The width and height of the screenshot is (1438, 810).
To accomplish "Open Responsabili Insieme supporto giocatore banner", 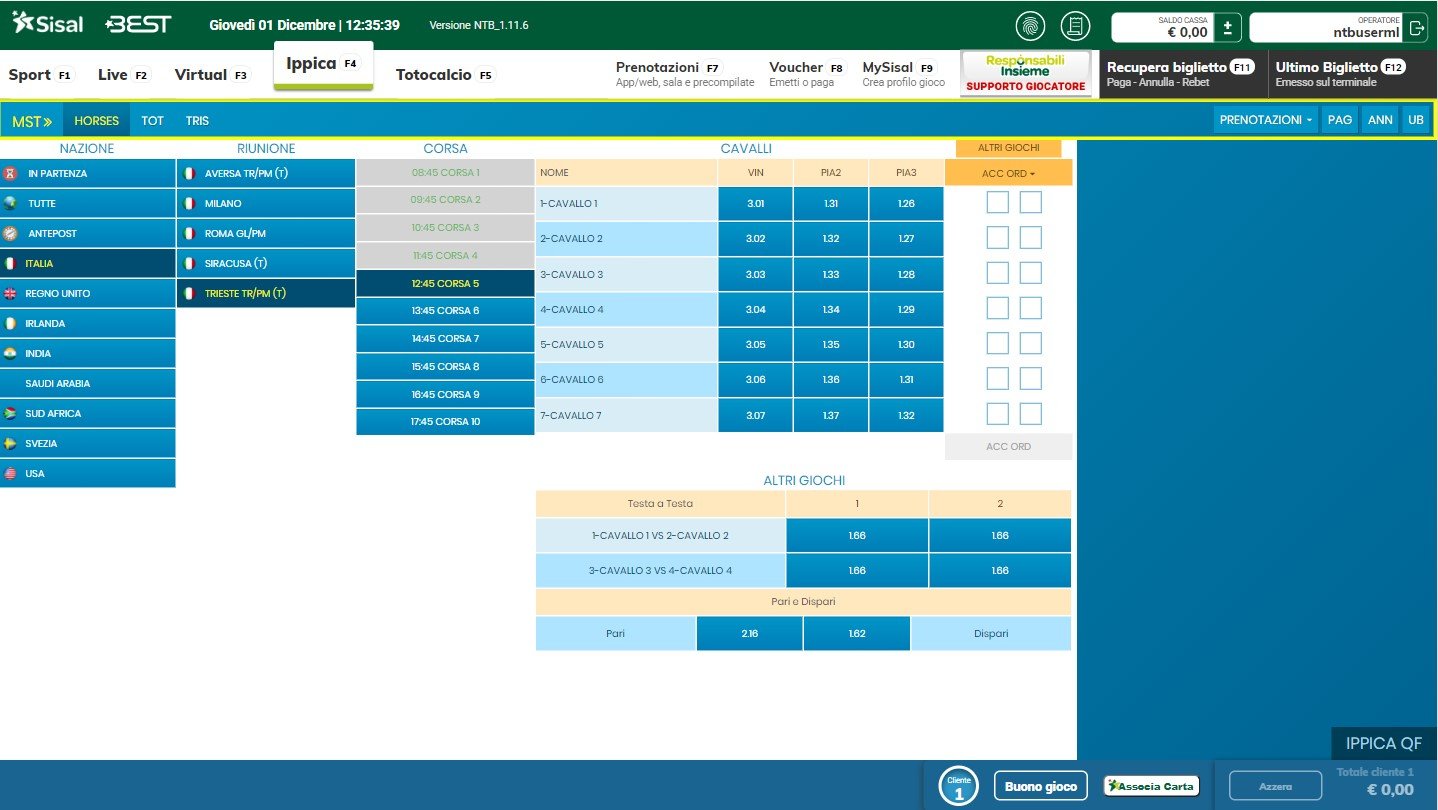I will 1025,74.
